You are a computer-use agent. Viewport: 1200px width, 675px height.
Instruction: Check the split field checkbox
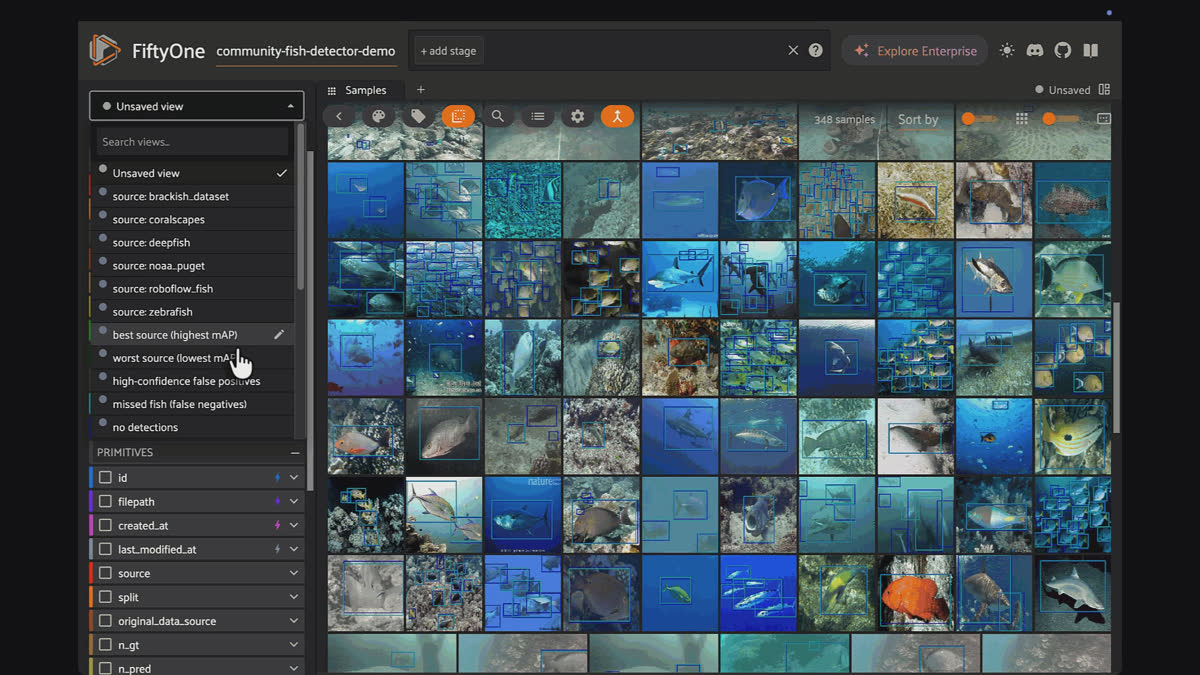[105, 597]
